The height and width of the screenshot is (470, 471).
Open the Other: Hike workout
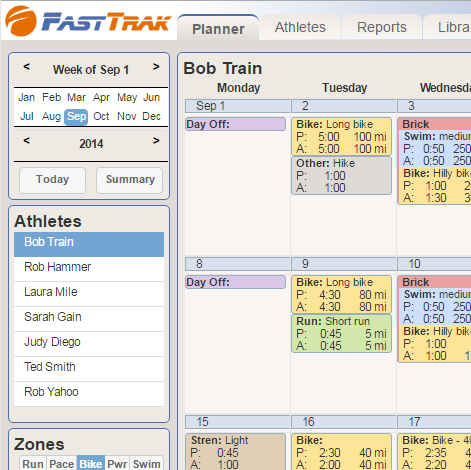pyautogui.click(x=341, y=175)
